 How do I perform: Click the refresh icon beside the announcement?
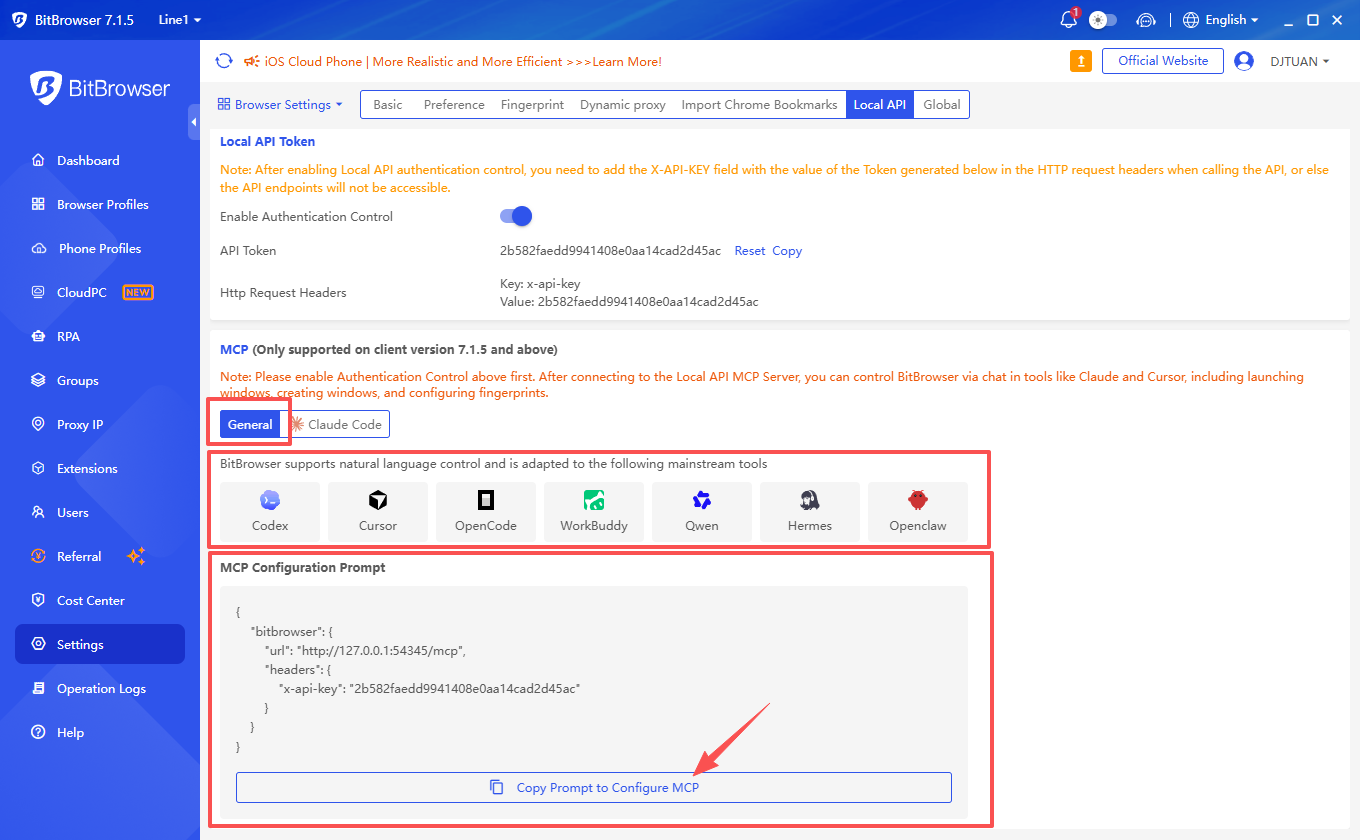(224, 61)
